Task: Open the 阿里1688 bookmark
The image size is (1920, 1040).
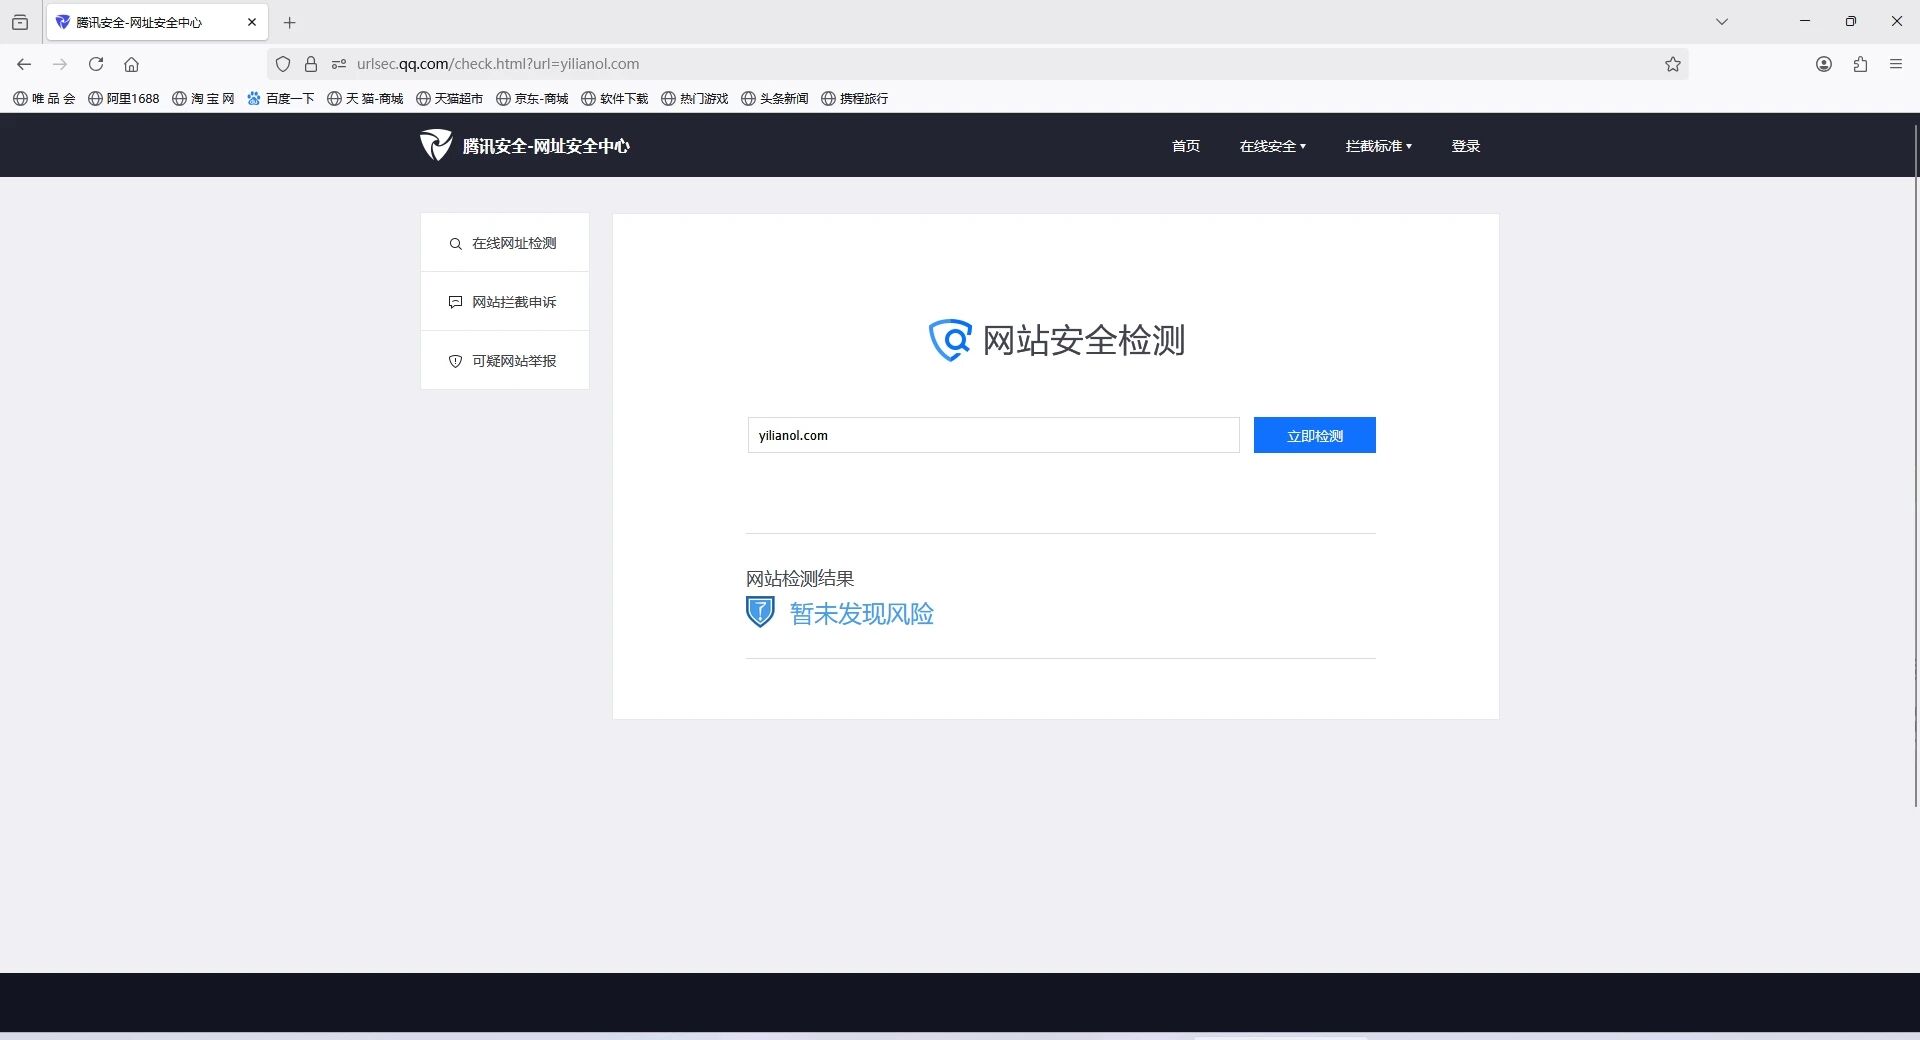Action: click(x=124, y=98)
